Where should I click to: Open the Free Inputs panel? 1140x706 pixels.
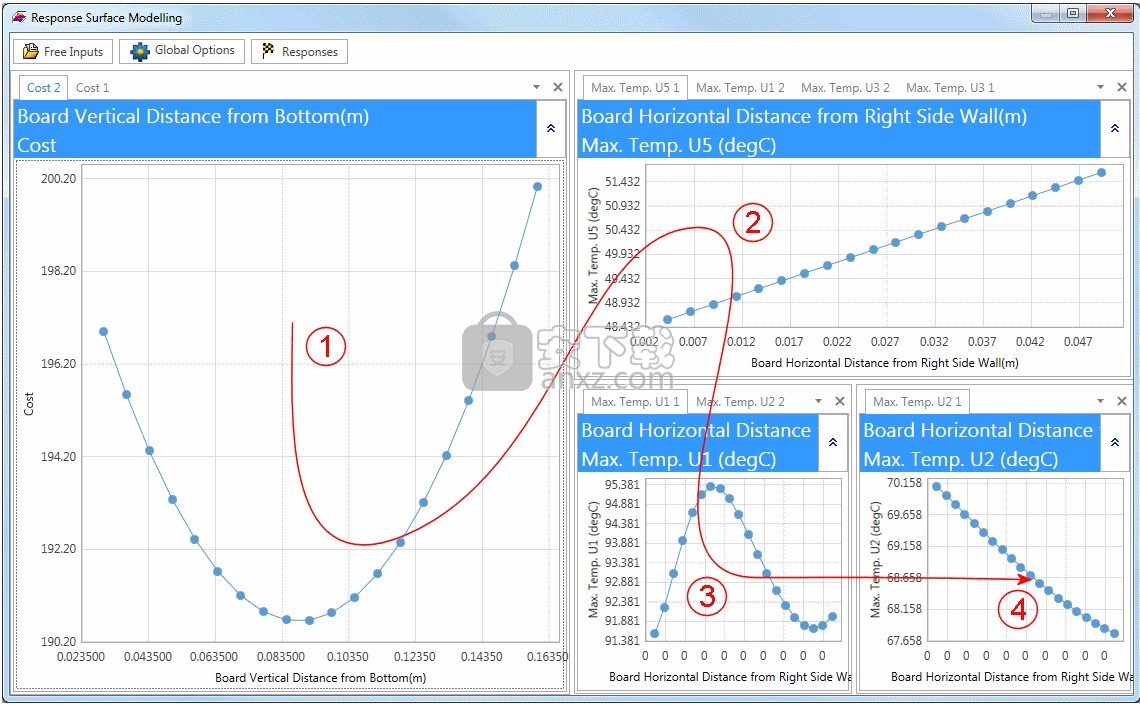63,52
